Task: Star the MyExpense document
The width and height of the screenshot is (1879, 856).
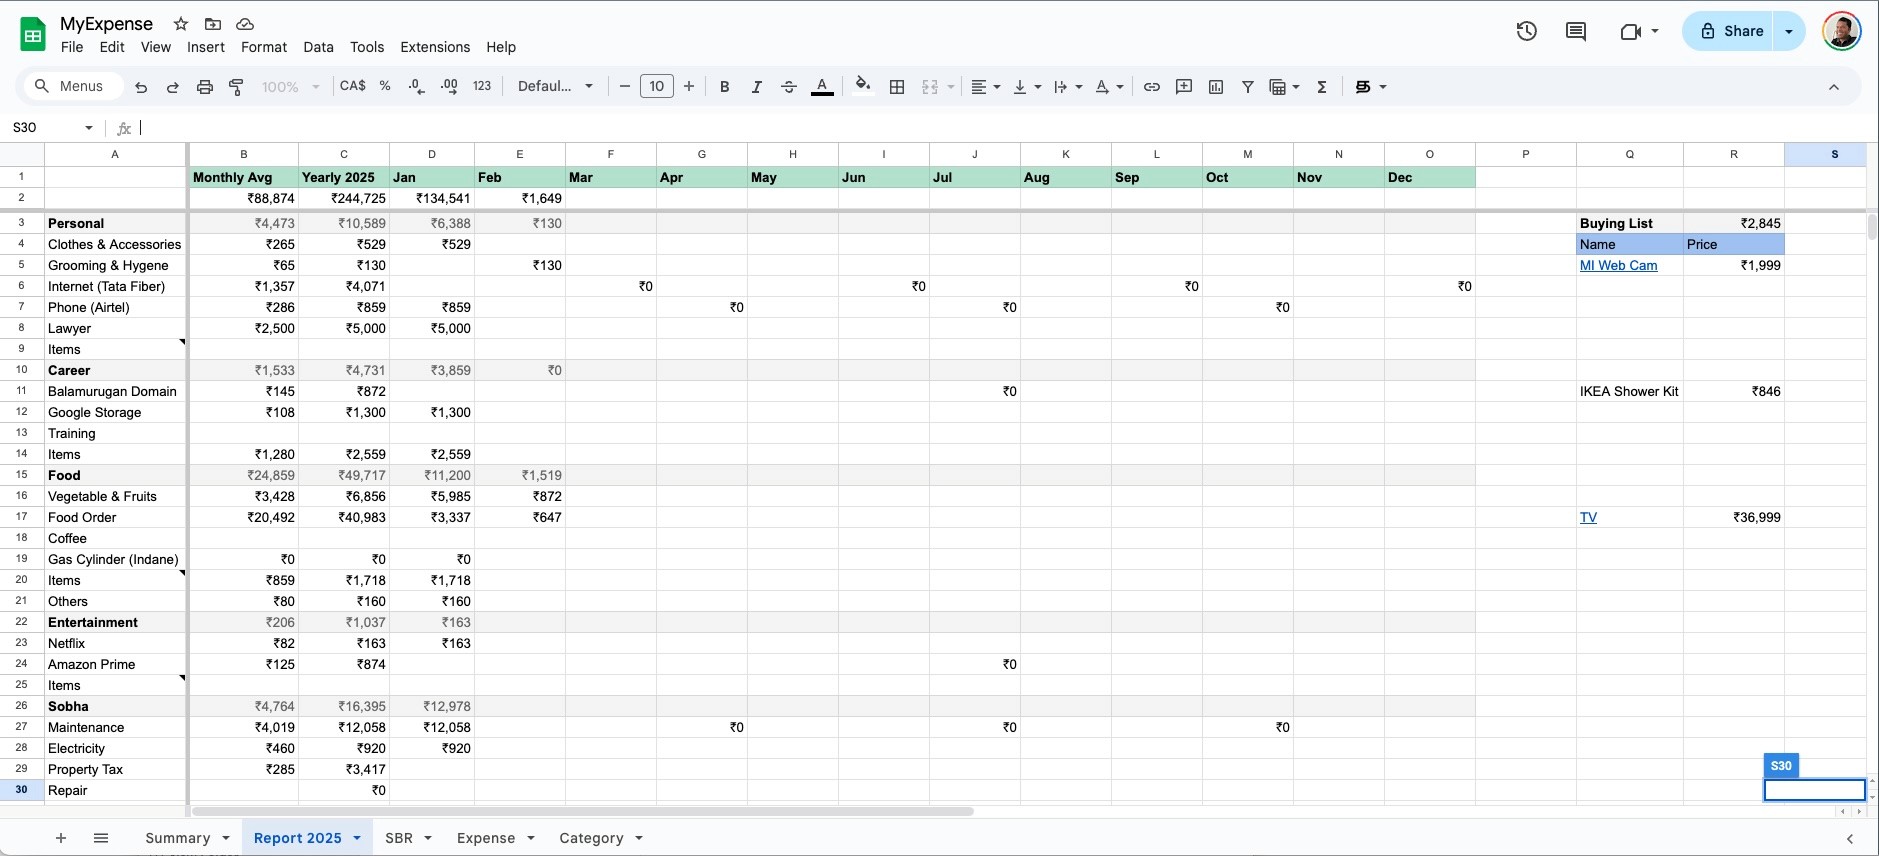Action: pos(181,23)
